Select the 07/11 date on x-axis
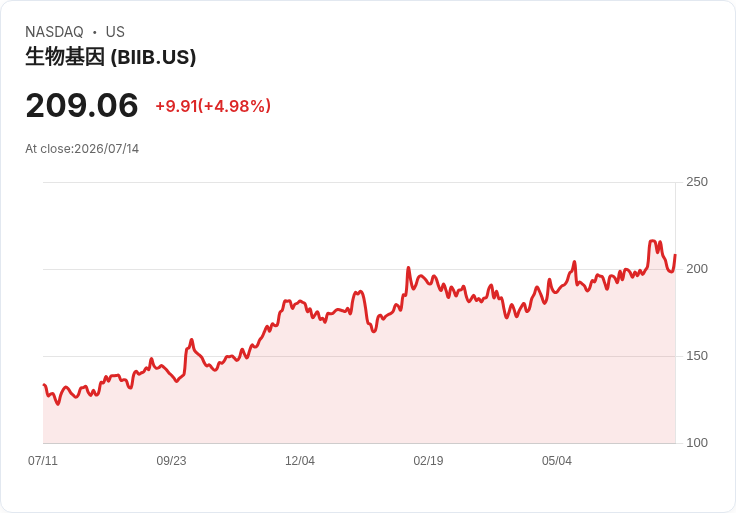This screenshot has width=736, height=513. coord(43,461)
